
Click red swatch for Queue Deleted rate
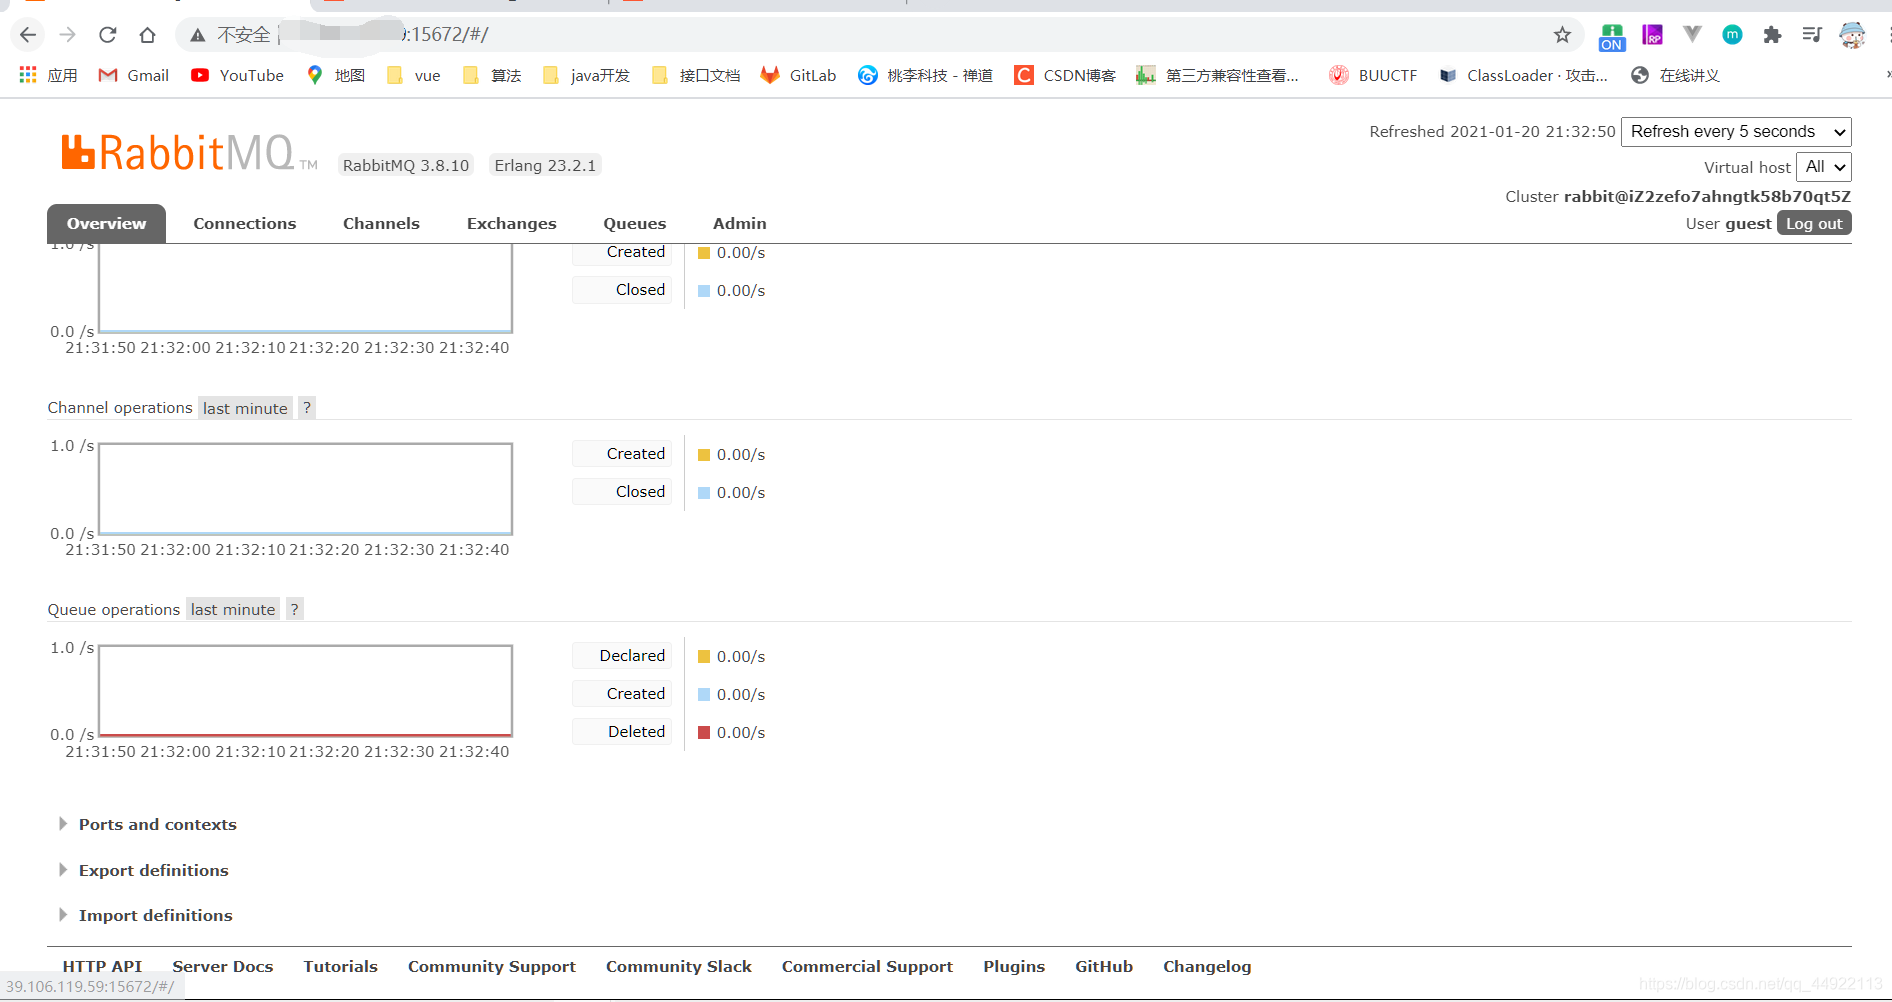click(x=704, y=733)
